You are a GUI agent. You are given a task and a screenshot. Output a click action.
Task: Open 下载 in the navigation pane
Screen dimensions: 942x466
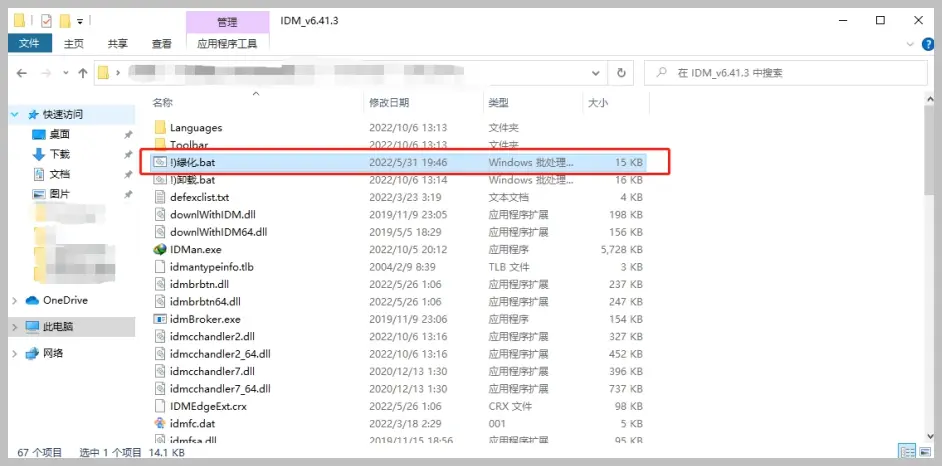tap(59, 154)
